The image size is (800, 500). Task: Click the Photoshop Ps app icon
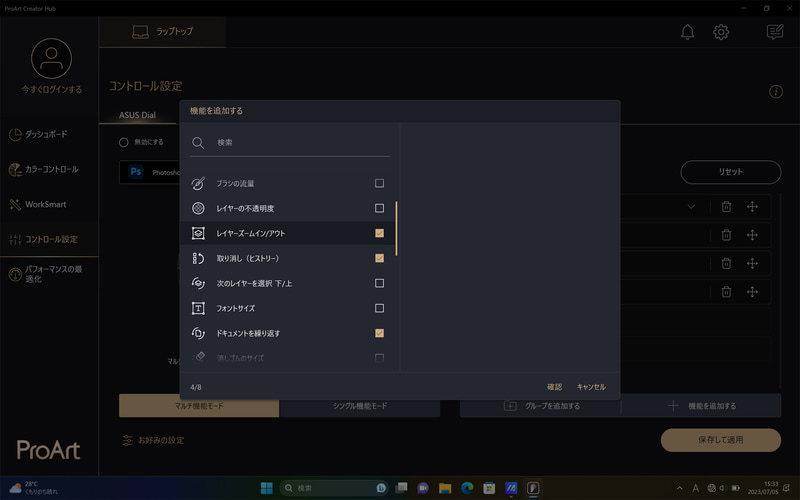click(x=136, y=172)
